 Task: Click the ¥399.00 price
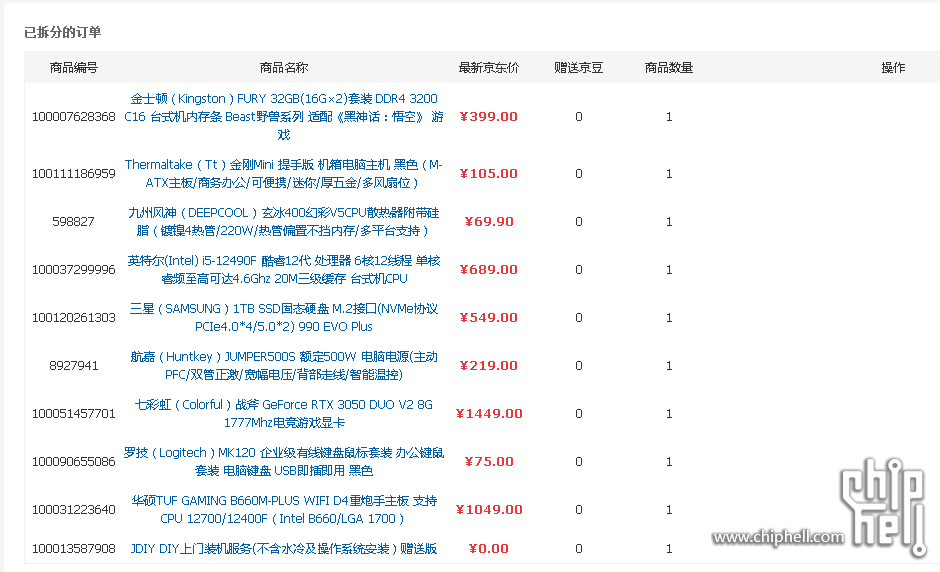click(489, 116)
